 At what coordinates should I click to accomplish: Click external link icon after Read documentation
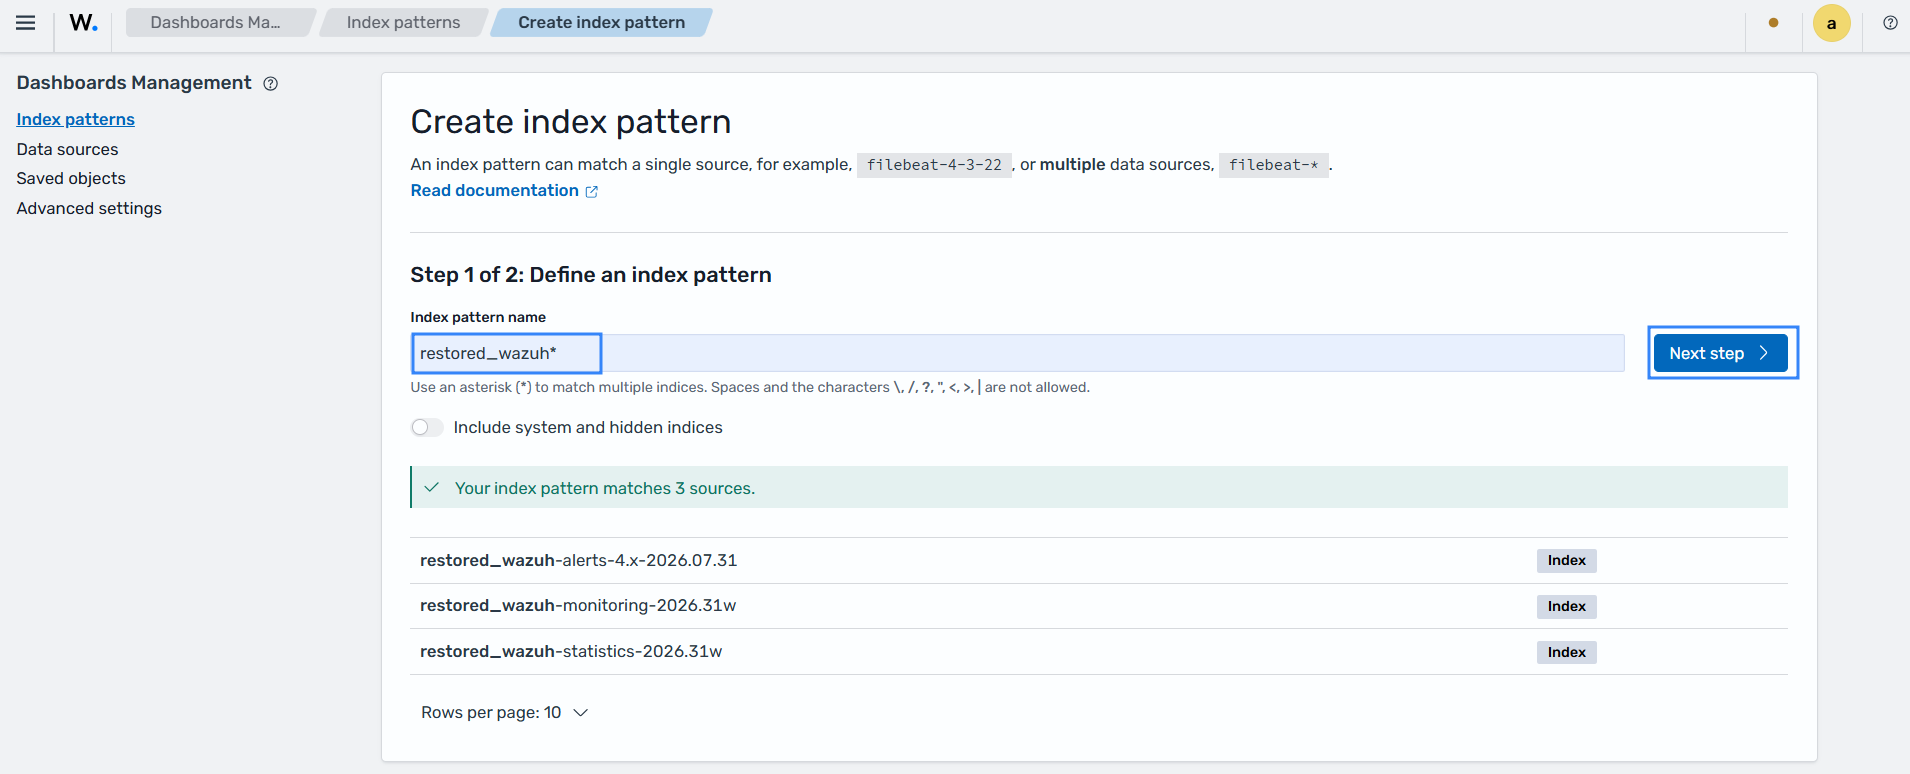591,191
